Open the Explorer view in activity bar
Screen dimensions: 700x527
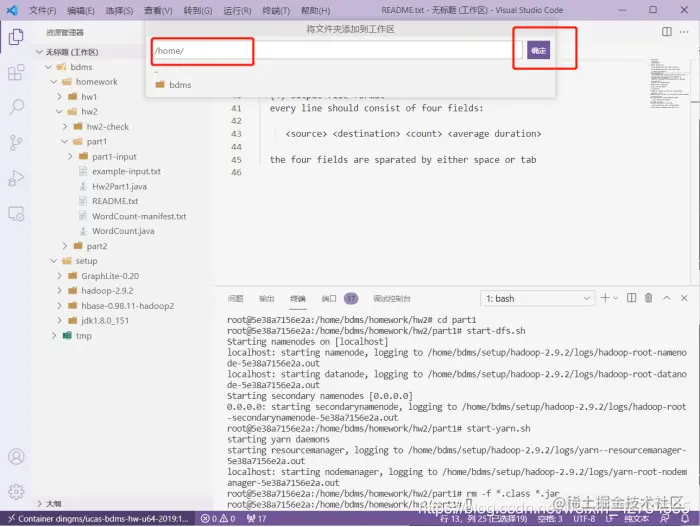pos(16,37)
